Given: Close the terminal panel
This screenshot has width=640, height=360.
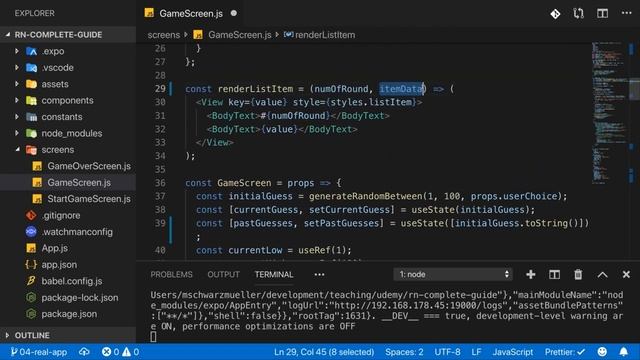Looking at the screenshot, I should 626,274.
